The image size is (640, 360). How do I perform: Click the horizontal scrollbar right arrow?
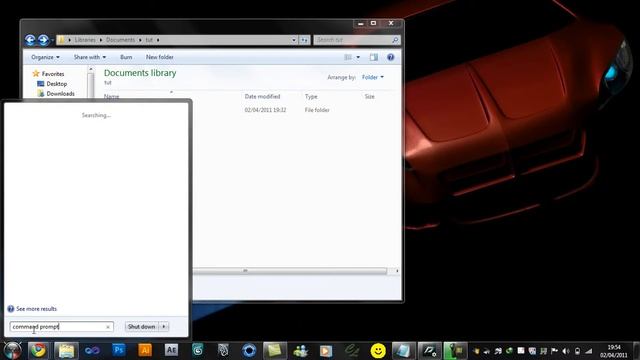pos(397,271)
